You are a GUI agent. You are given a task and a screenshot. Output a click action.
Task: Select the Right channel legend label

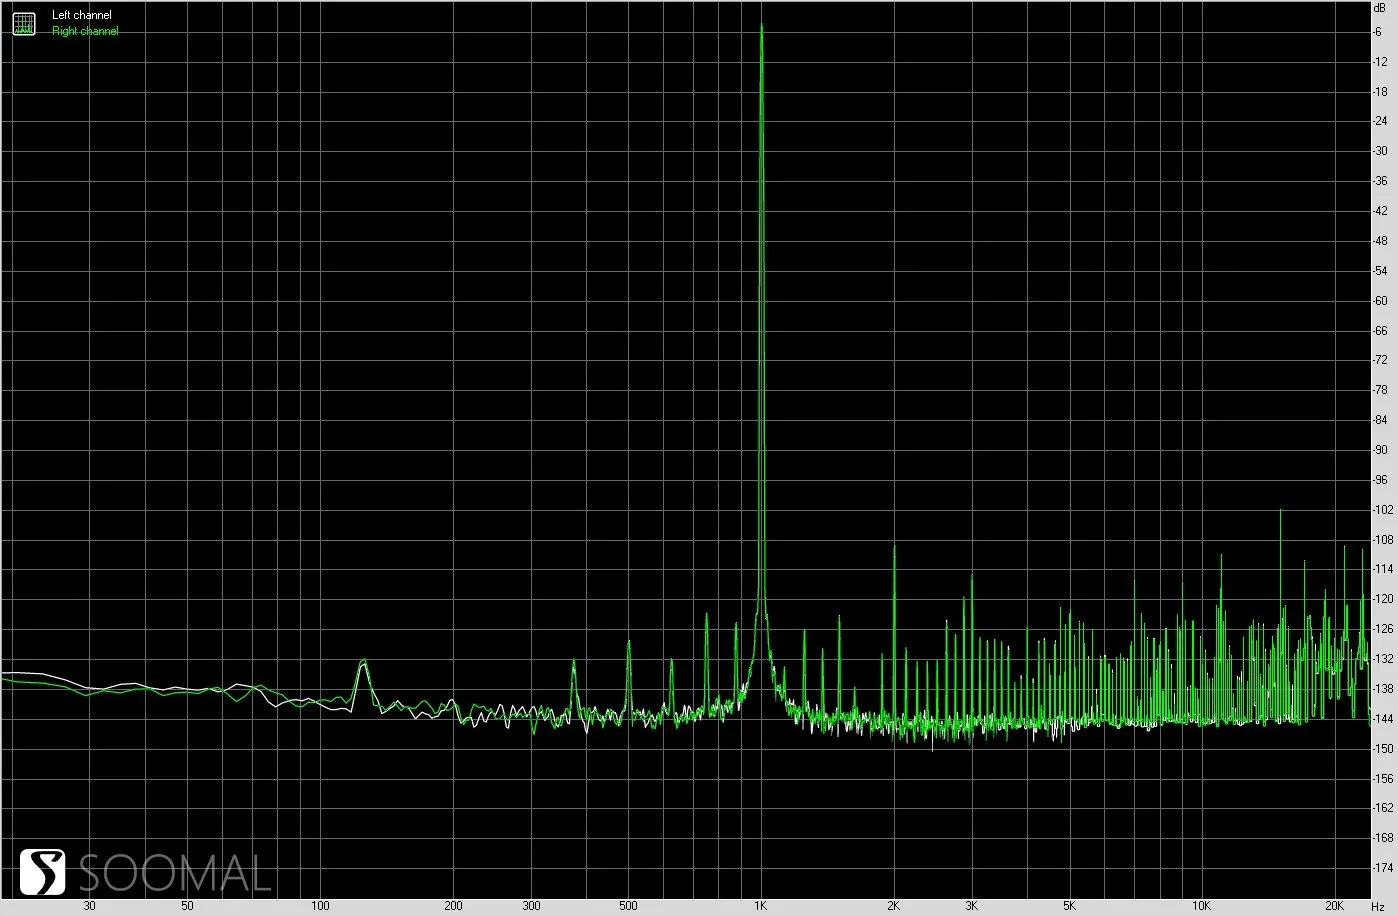click(x=85, y=31)
